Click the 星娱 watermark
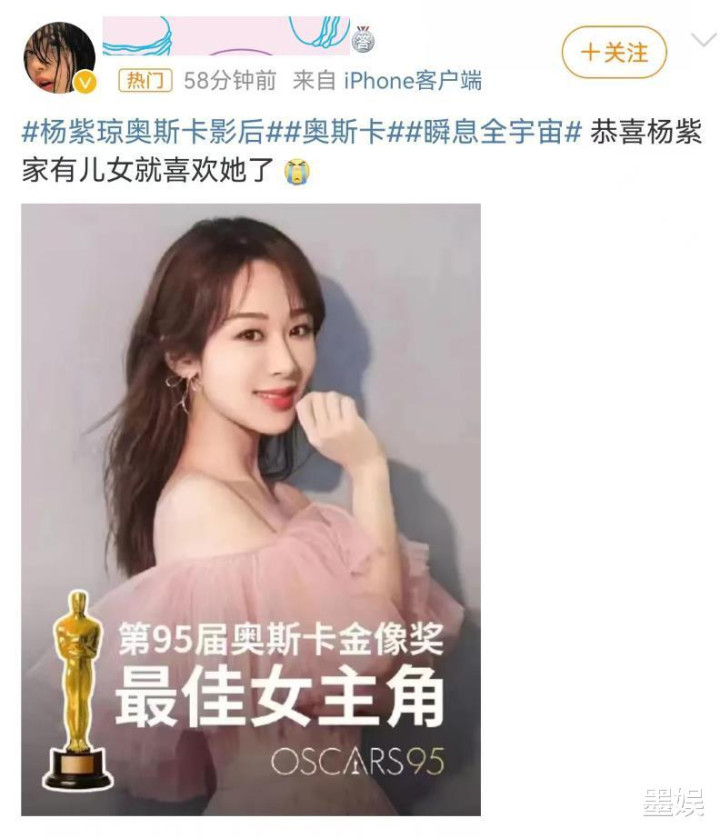Image resolution: width=720 pixels, height=838 pixels. point(673,802)
